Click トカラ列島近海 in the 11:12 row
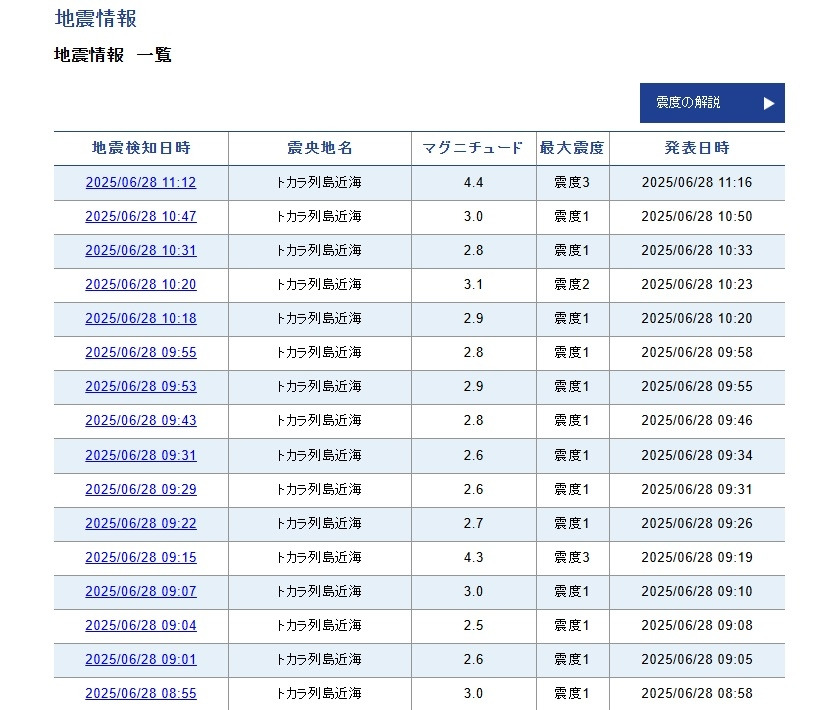The image size is (834, 710). point(319,182)
